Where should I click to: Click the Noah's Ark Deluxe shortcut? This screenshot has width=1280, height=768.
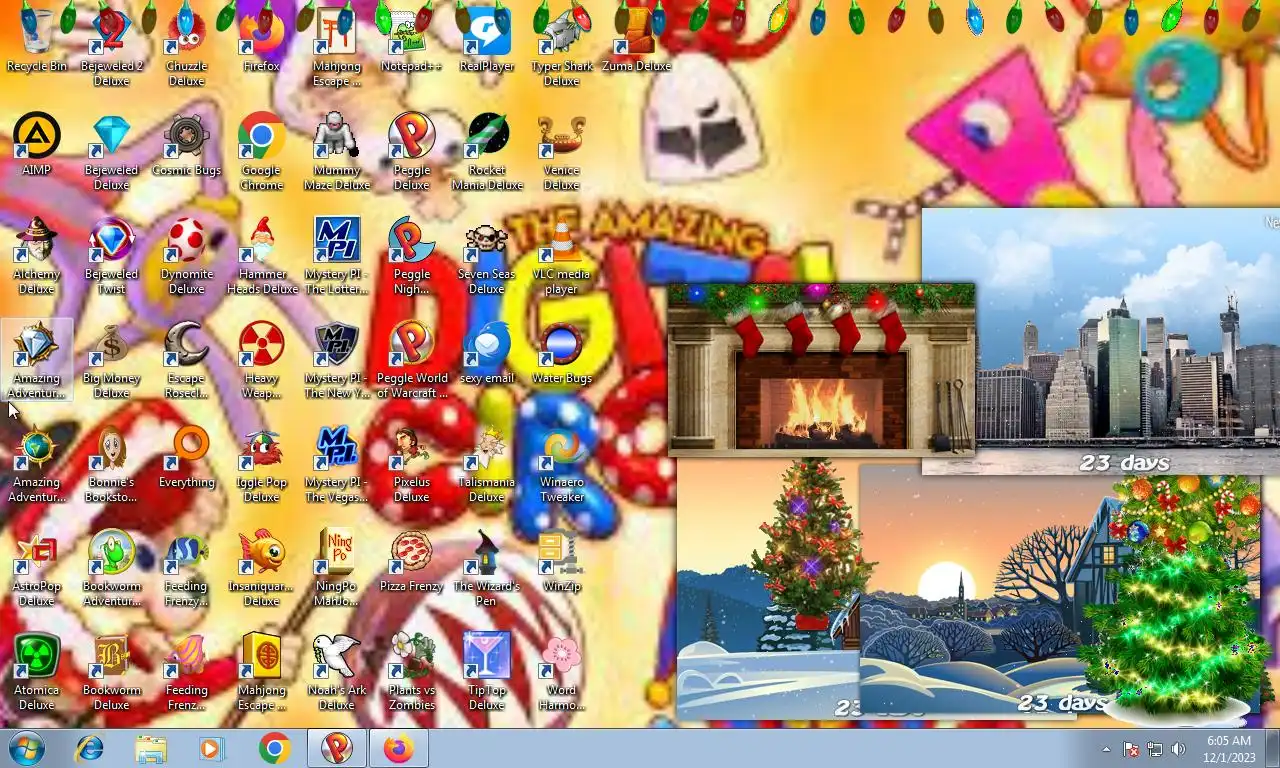pos(336,672)
